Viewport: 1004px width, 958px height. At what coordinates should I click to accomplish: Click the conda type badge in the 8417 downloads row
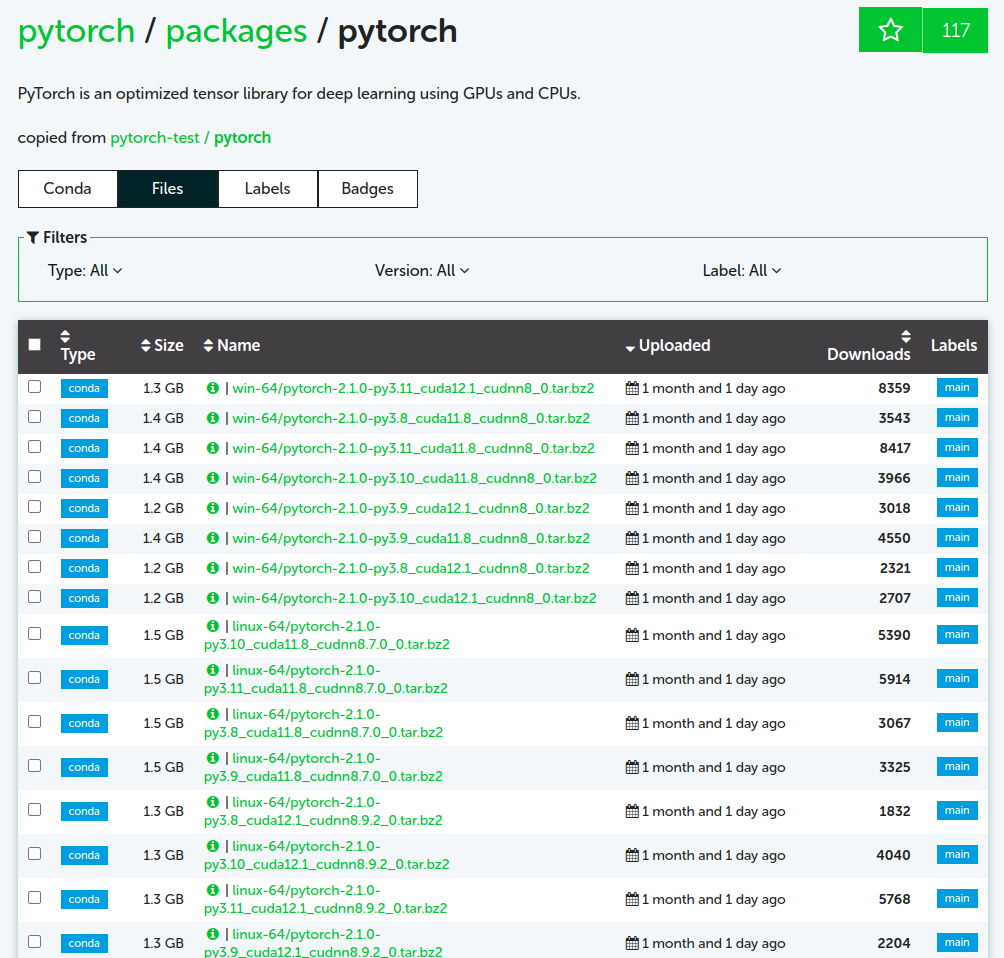[84, 448]
